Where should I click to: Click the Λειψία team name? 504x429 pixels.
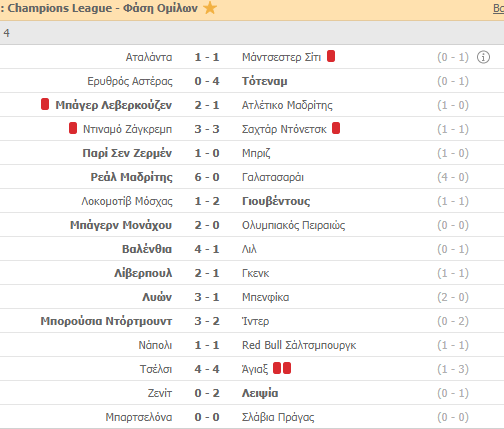click(x=260, y=393)
